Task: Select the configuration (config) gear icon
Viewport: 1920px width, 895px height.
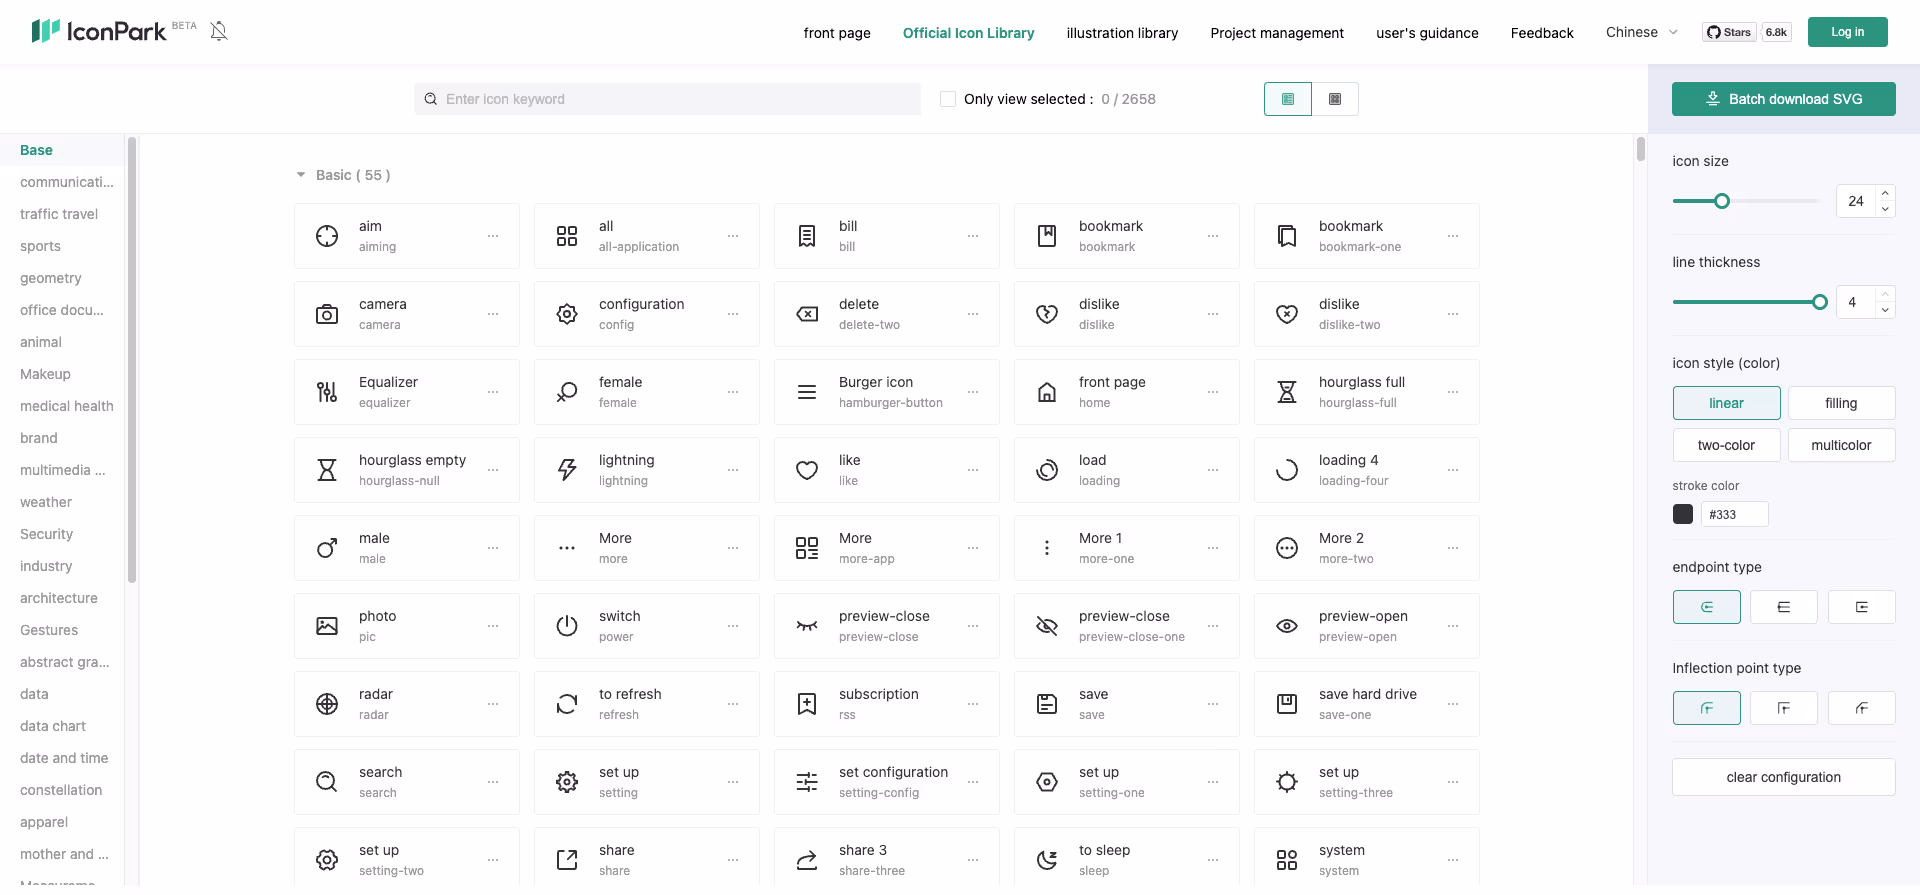Action: (x=567, y=314)
